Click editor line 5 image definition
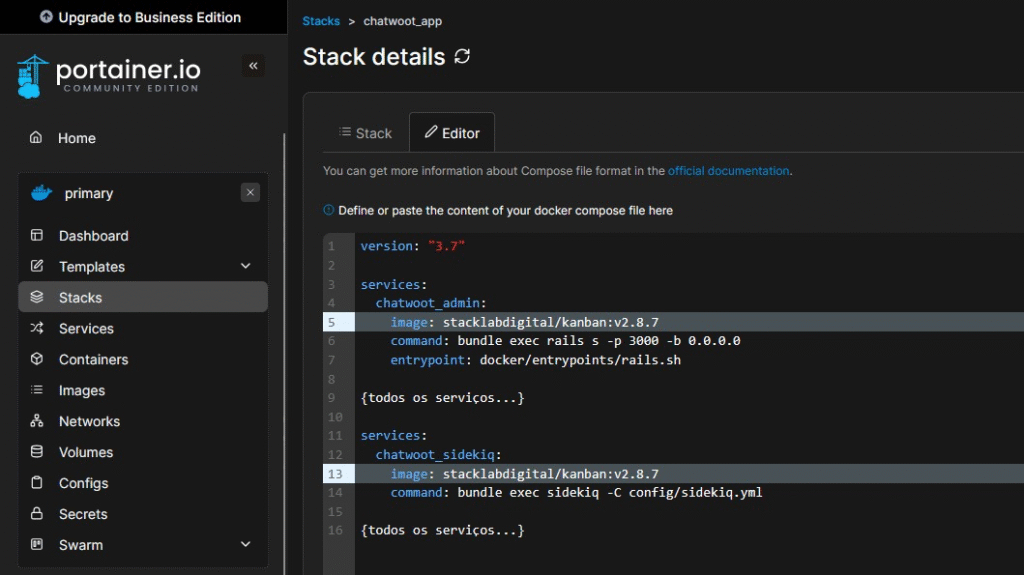Screen dimensions: 1024x575 (524, 322)
